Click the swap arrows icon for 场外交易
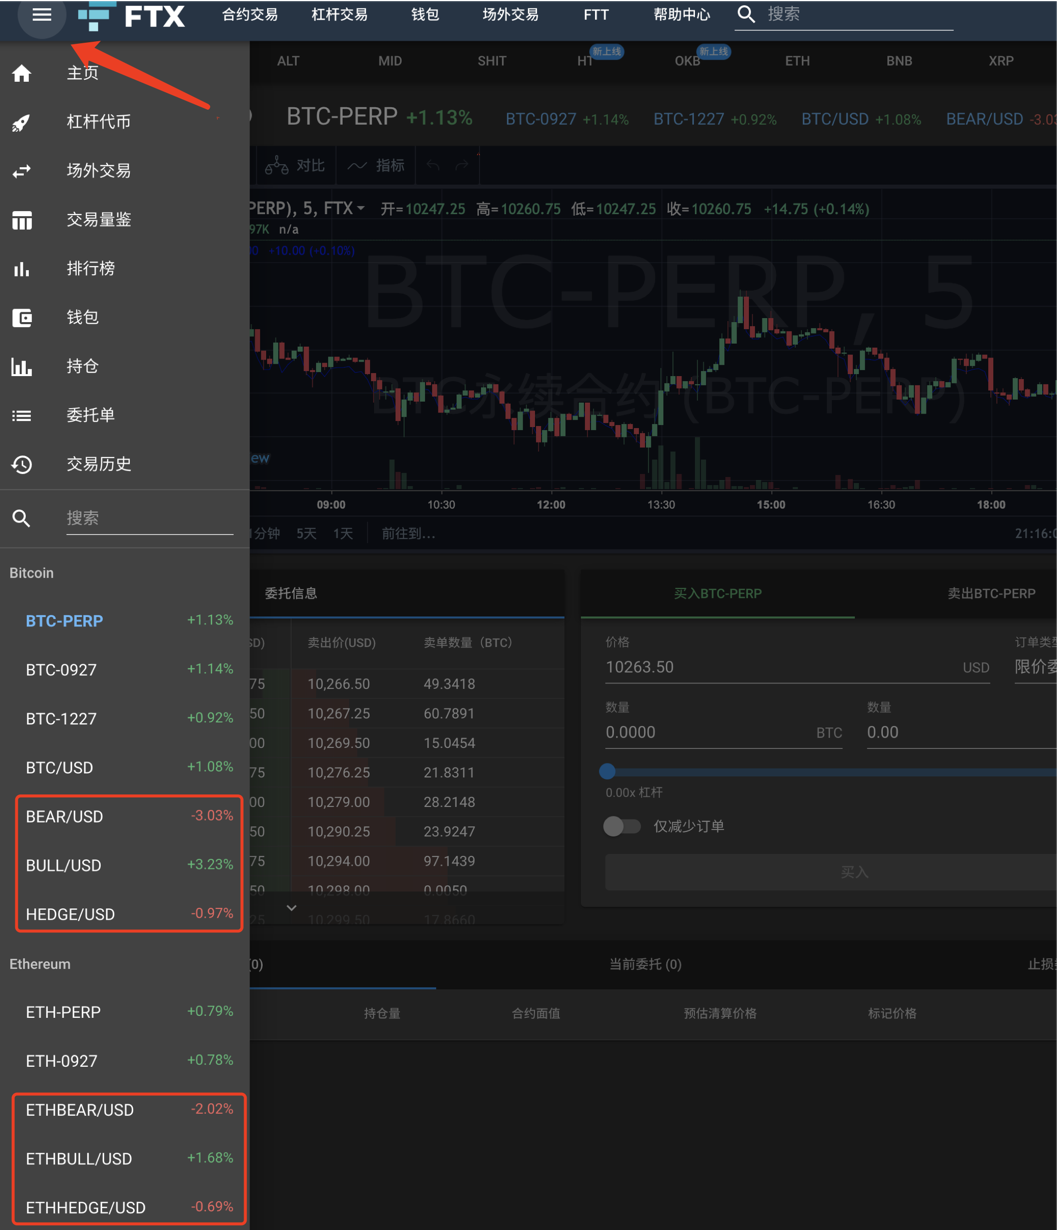 [x=22, y=171]
